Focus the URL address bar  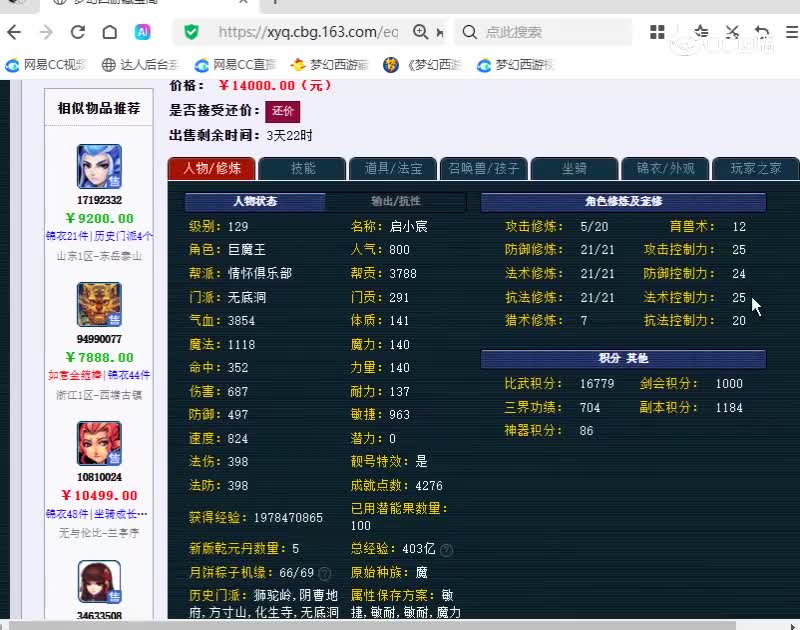[308, 32]
